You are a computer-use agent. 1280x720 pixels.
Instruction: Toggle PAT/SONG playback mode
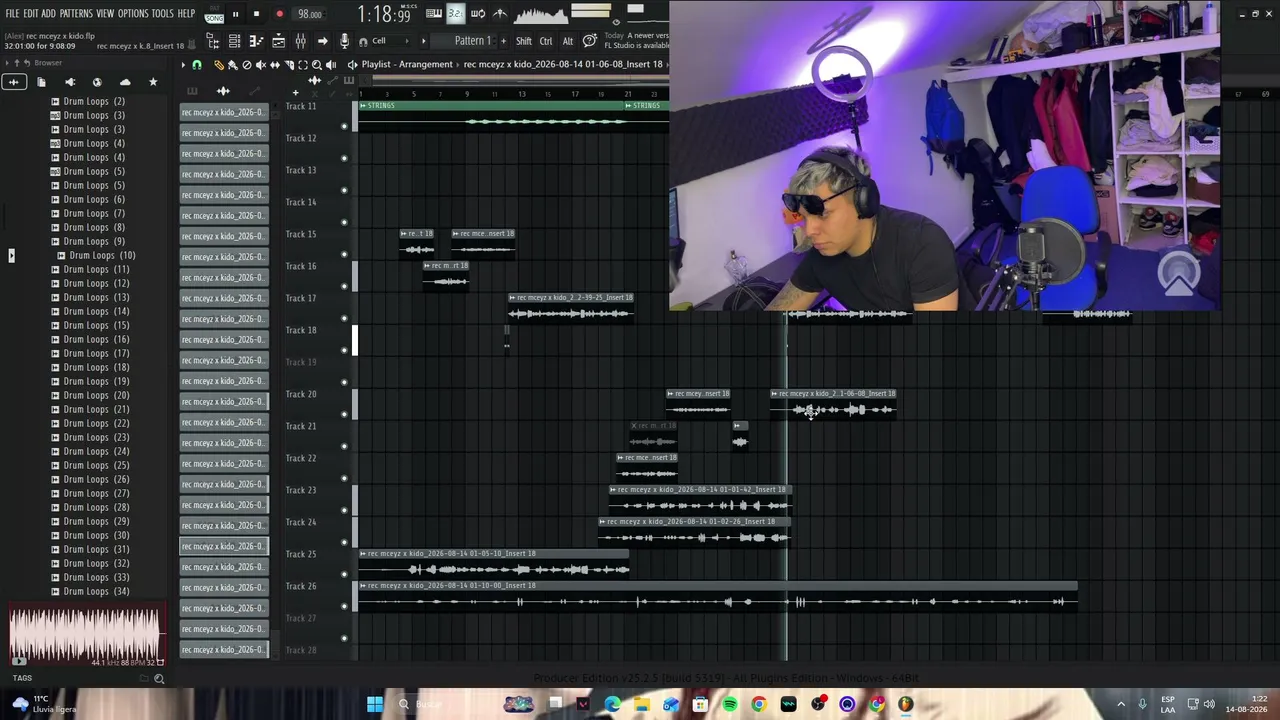[214, 15]
